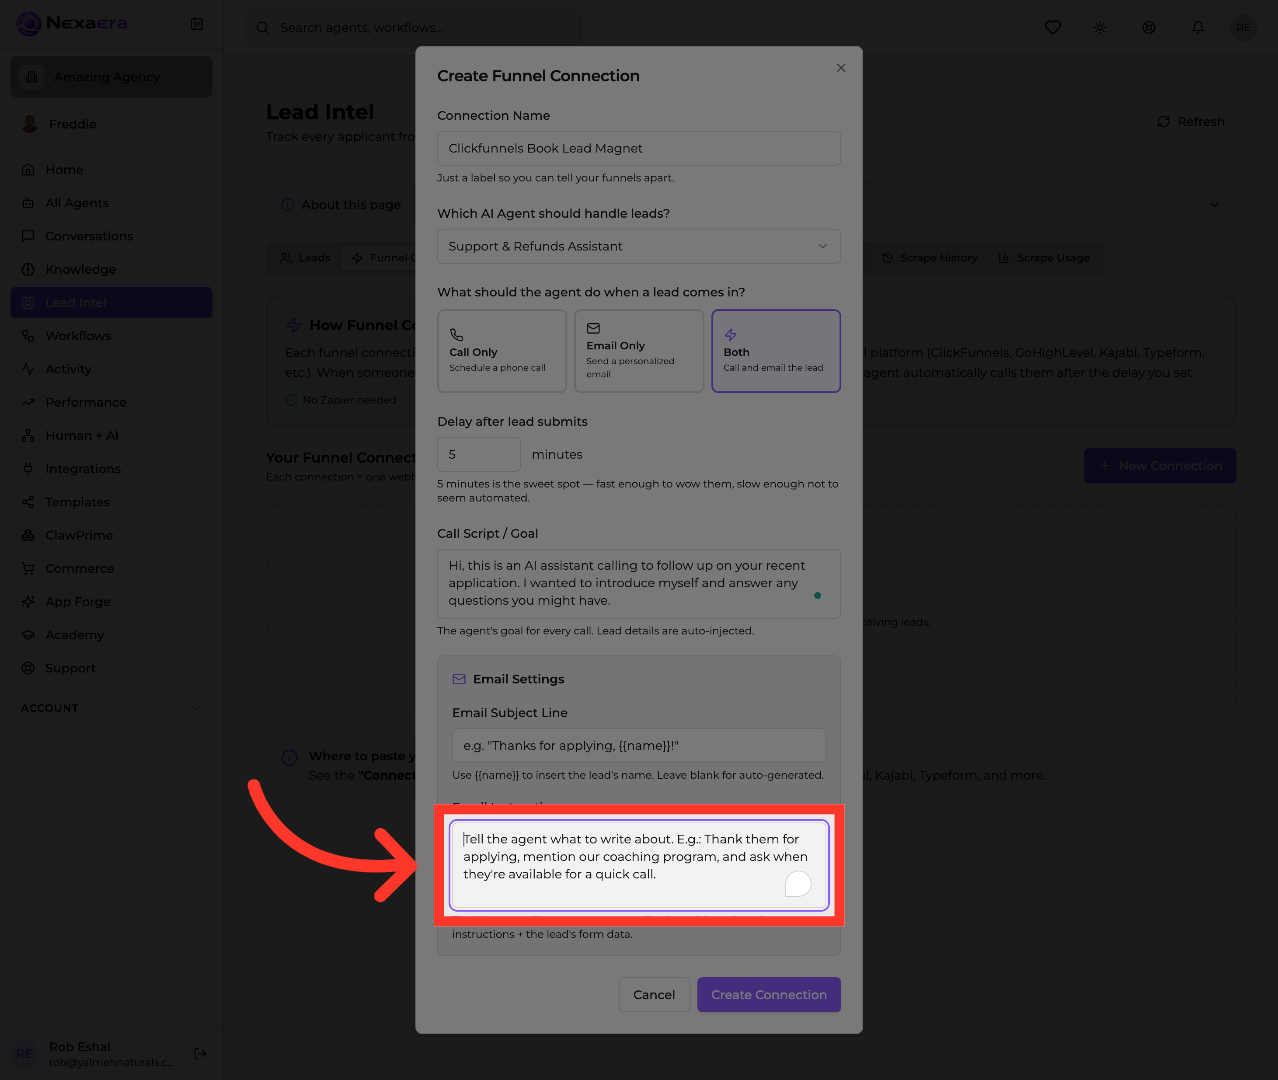Open Conversations in sidebar
Screen dimensions: 1278x1080
pyautogui.click(x=111, y=236)
